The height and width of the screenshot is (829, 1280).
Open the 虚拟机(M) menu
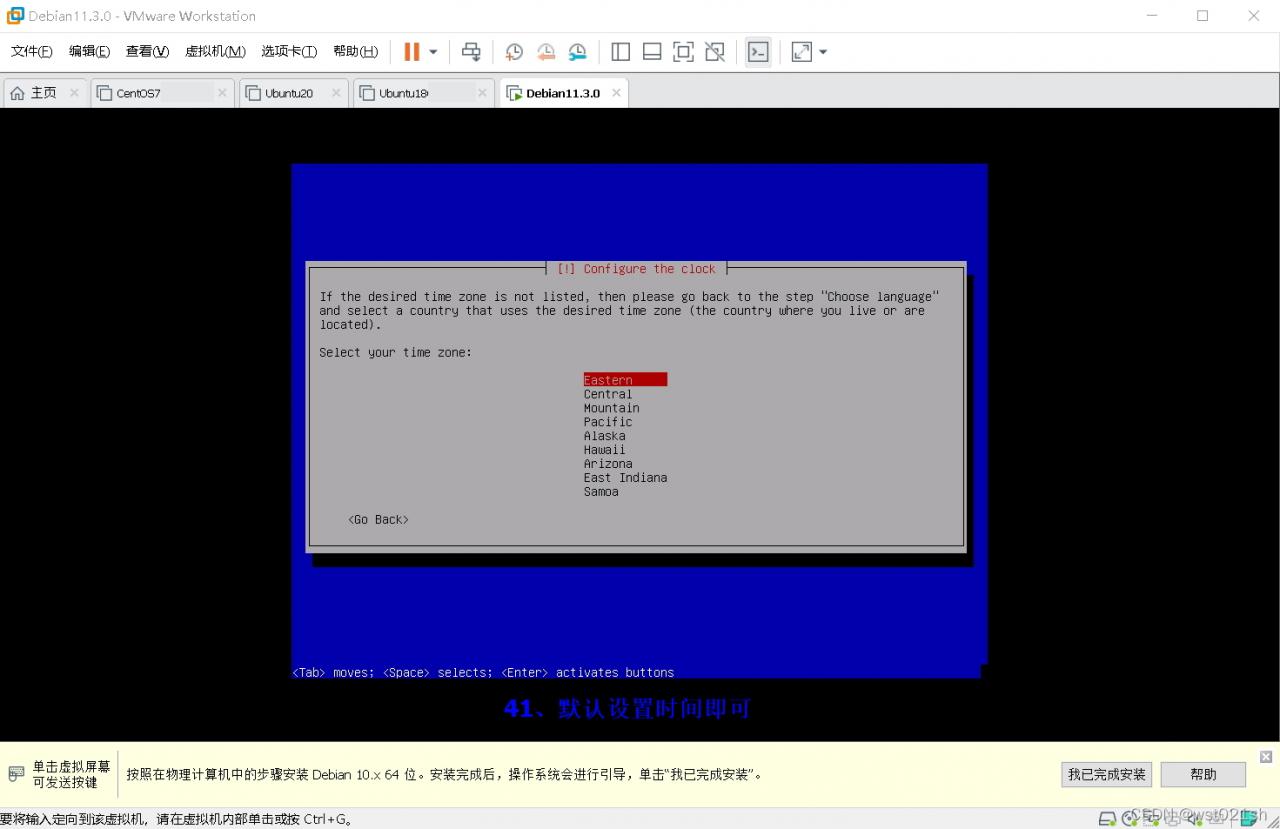point(215,52)
